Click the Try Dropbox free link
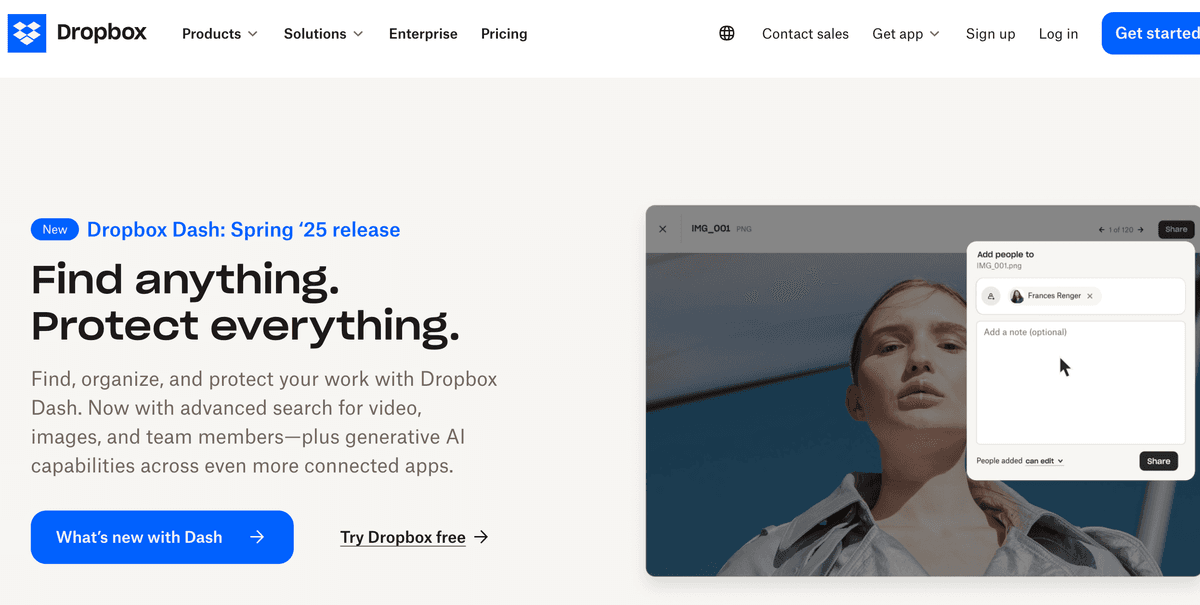 (403, 537)
